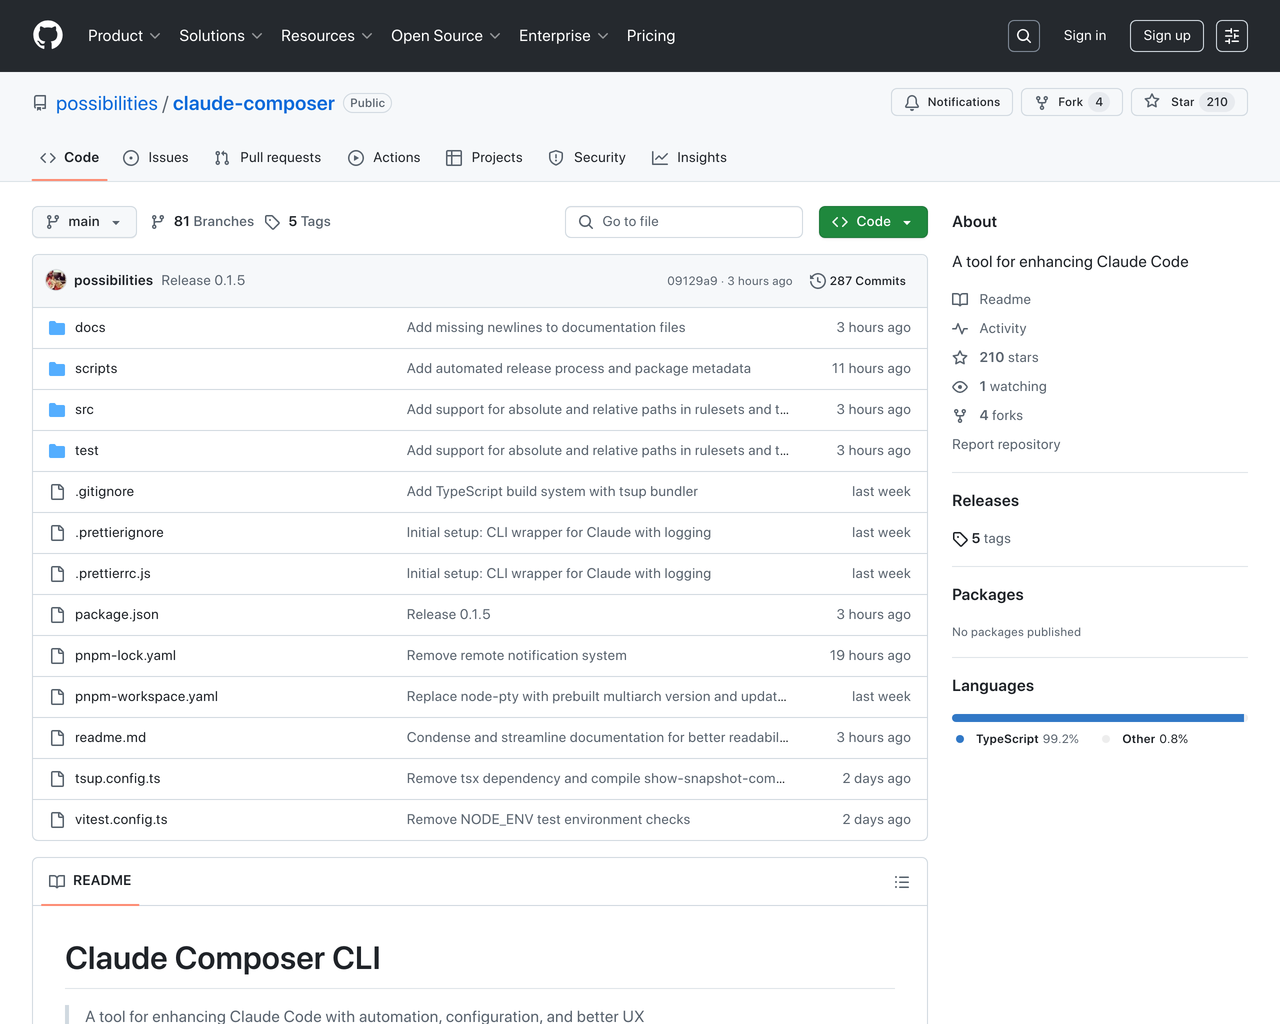Click the star icon beside 210 stars

(960, 358)
